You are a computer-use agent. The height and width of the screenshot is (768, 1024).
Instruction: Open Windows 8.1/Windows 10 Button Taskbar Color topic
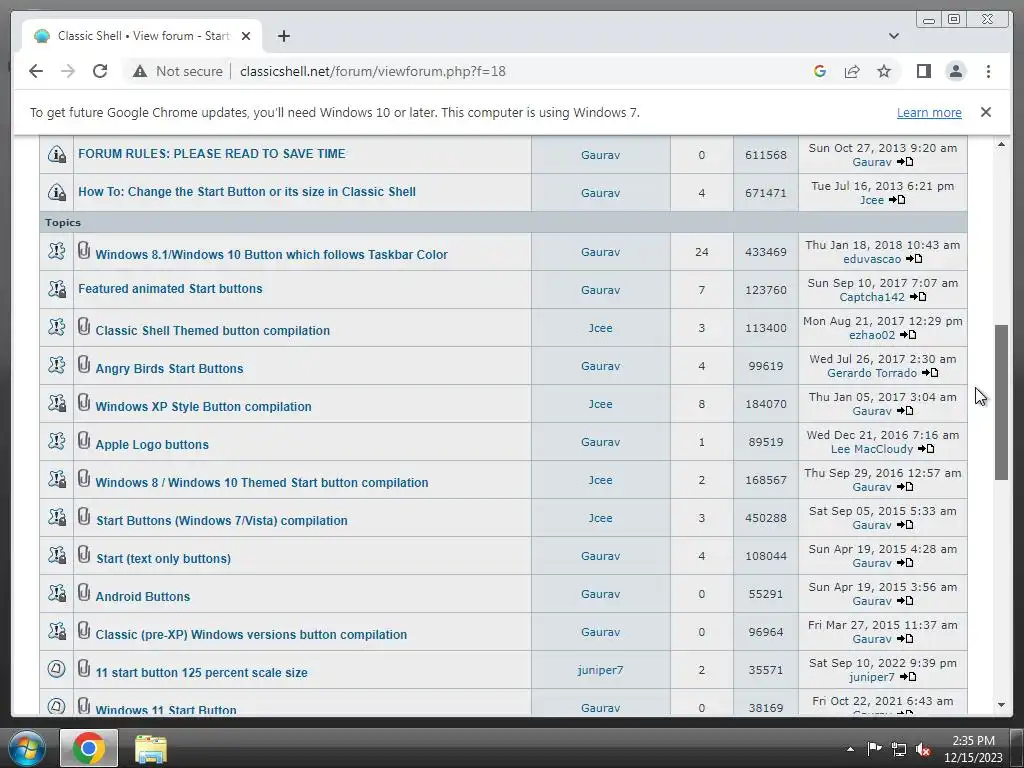(x=271, y=255)
